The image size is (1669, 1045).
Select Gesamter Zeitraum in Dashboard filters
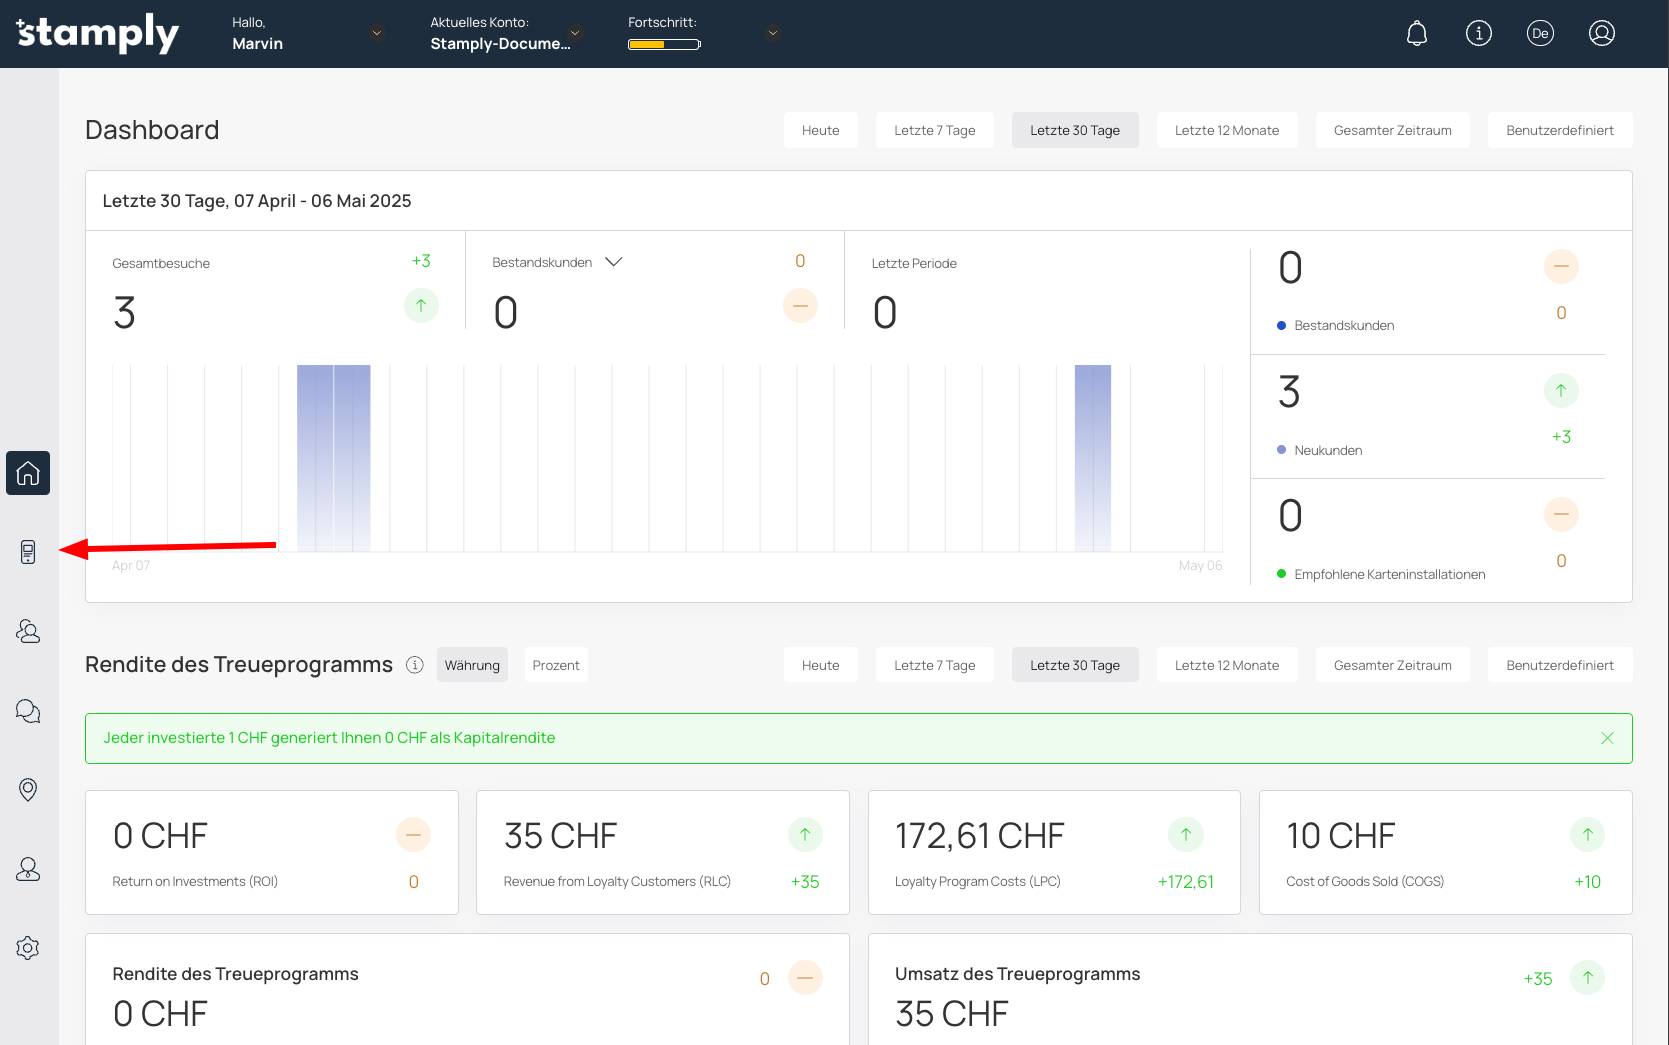1392,130
